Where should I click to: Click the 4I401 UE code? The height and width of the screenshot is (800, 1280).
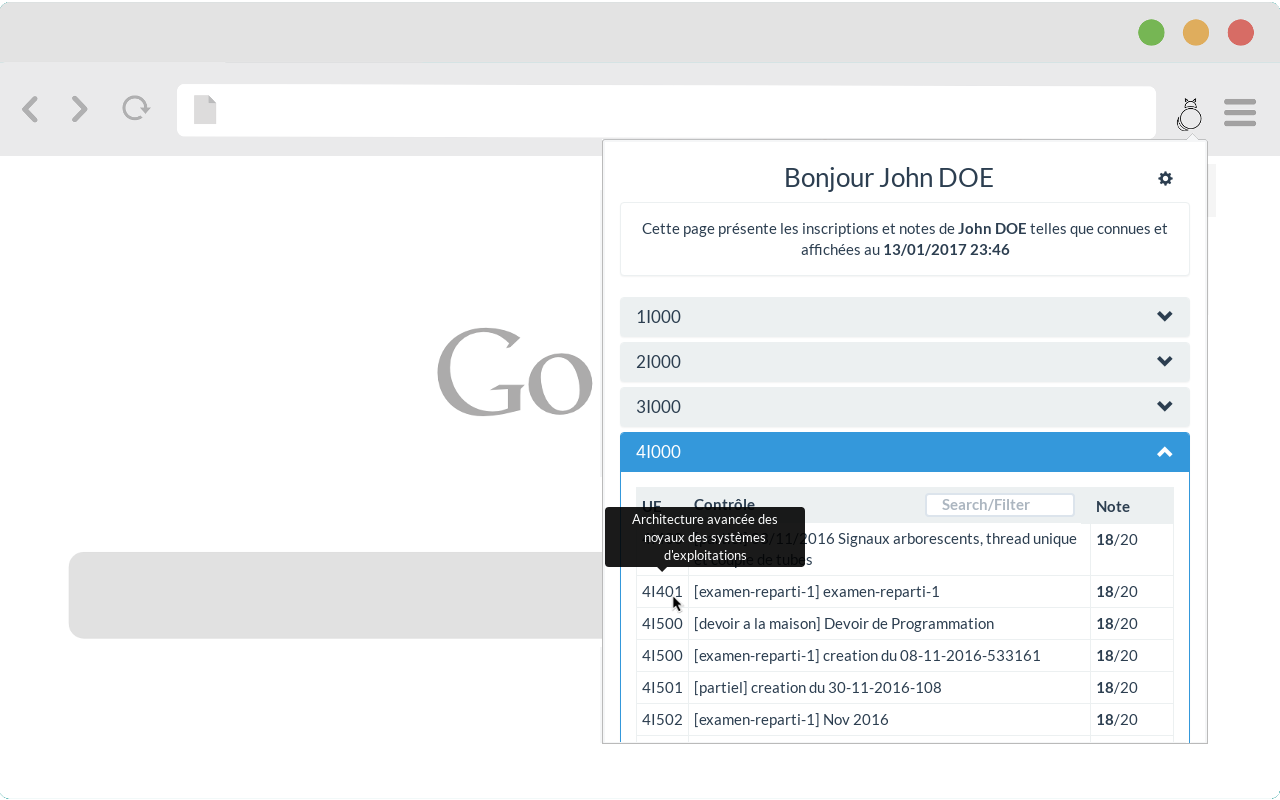[662, 592]
